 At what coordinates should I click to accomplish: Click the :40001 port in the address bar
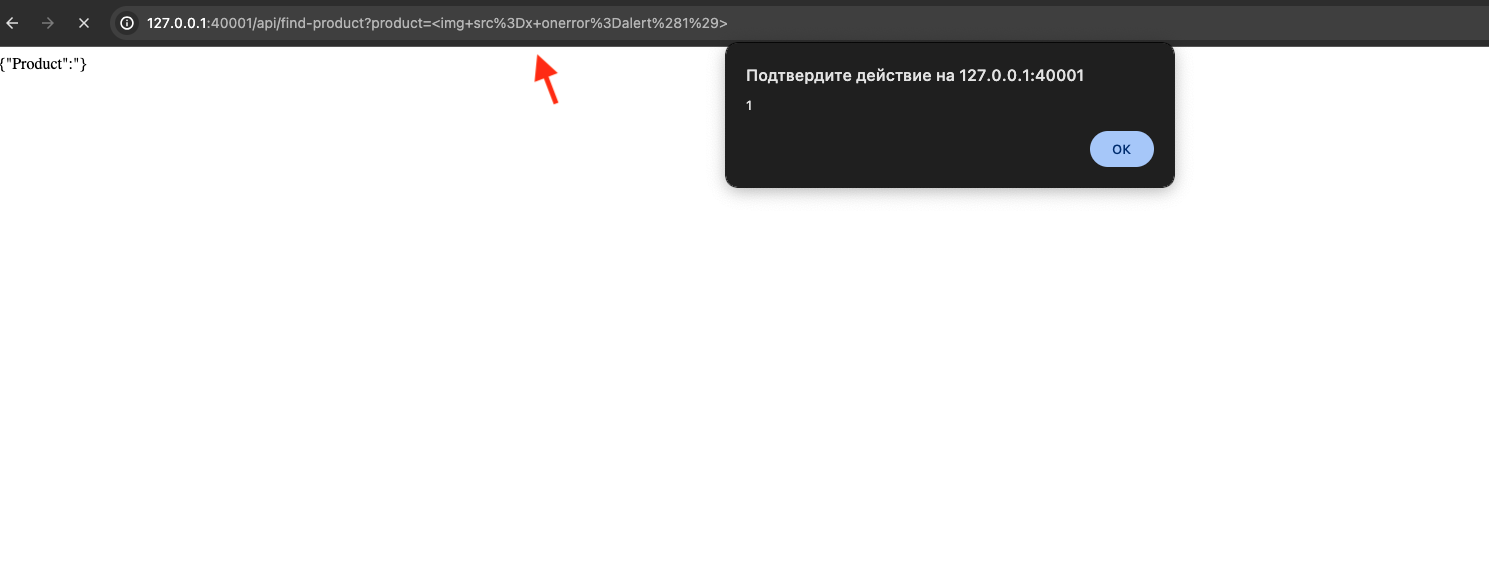(x=227, y=22)
